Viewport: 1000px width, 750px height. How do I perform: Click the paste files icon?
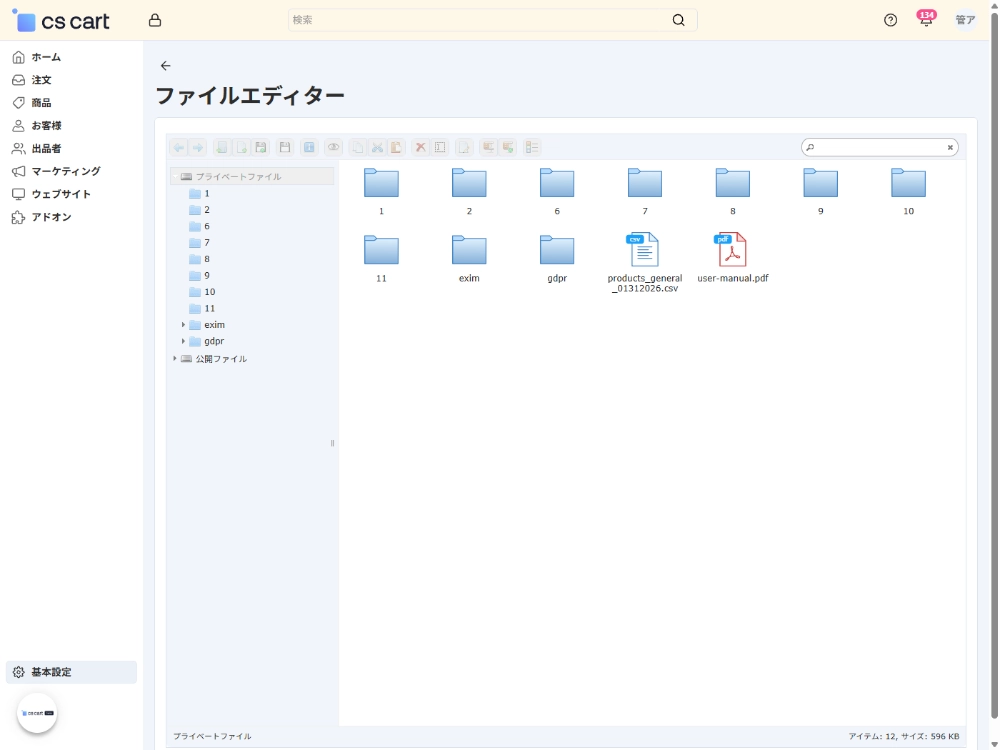[398, 147]
